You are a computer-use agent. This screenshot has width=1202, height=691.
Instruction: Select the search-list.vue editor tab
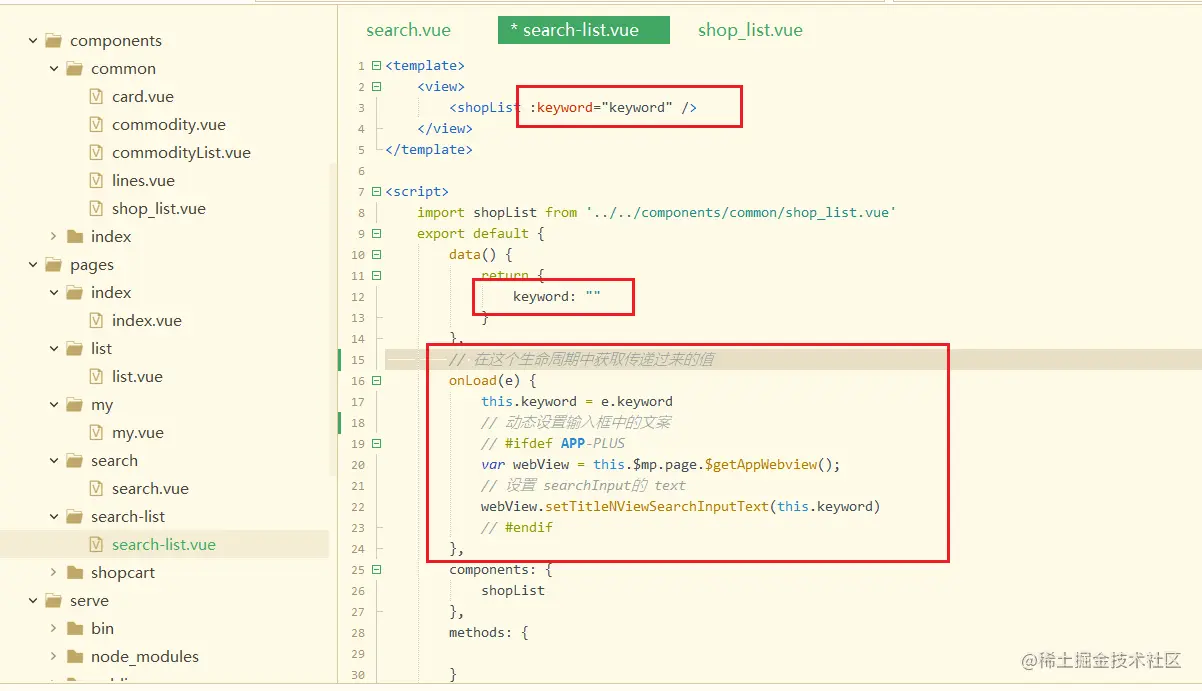coord(583,30)
